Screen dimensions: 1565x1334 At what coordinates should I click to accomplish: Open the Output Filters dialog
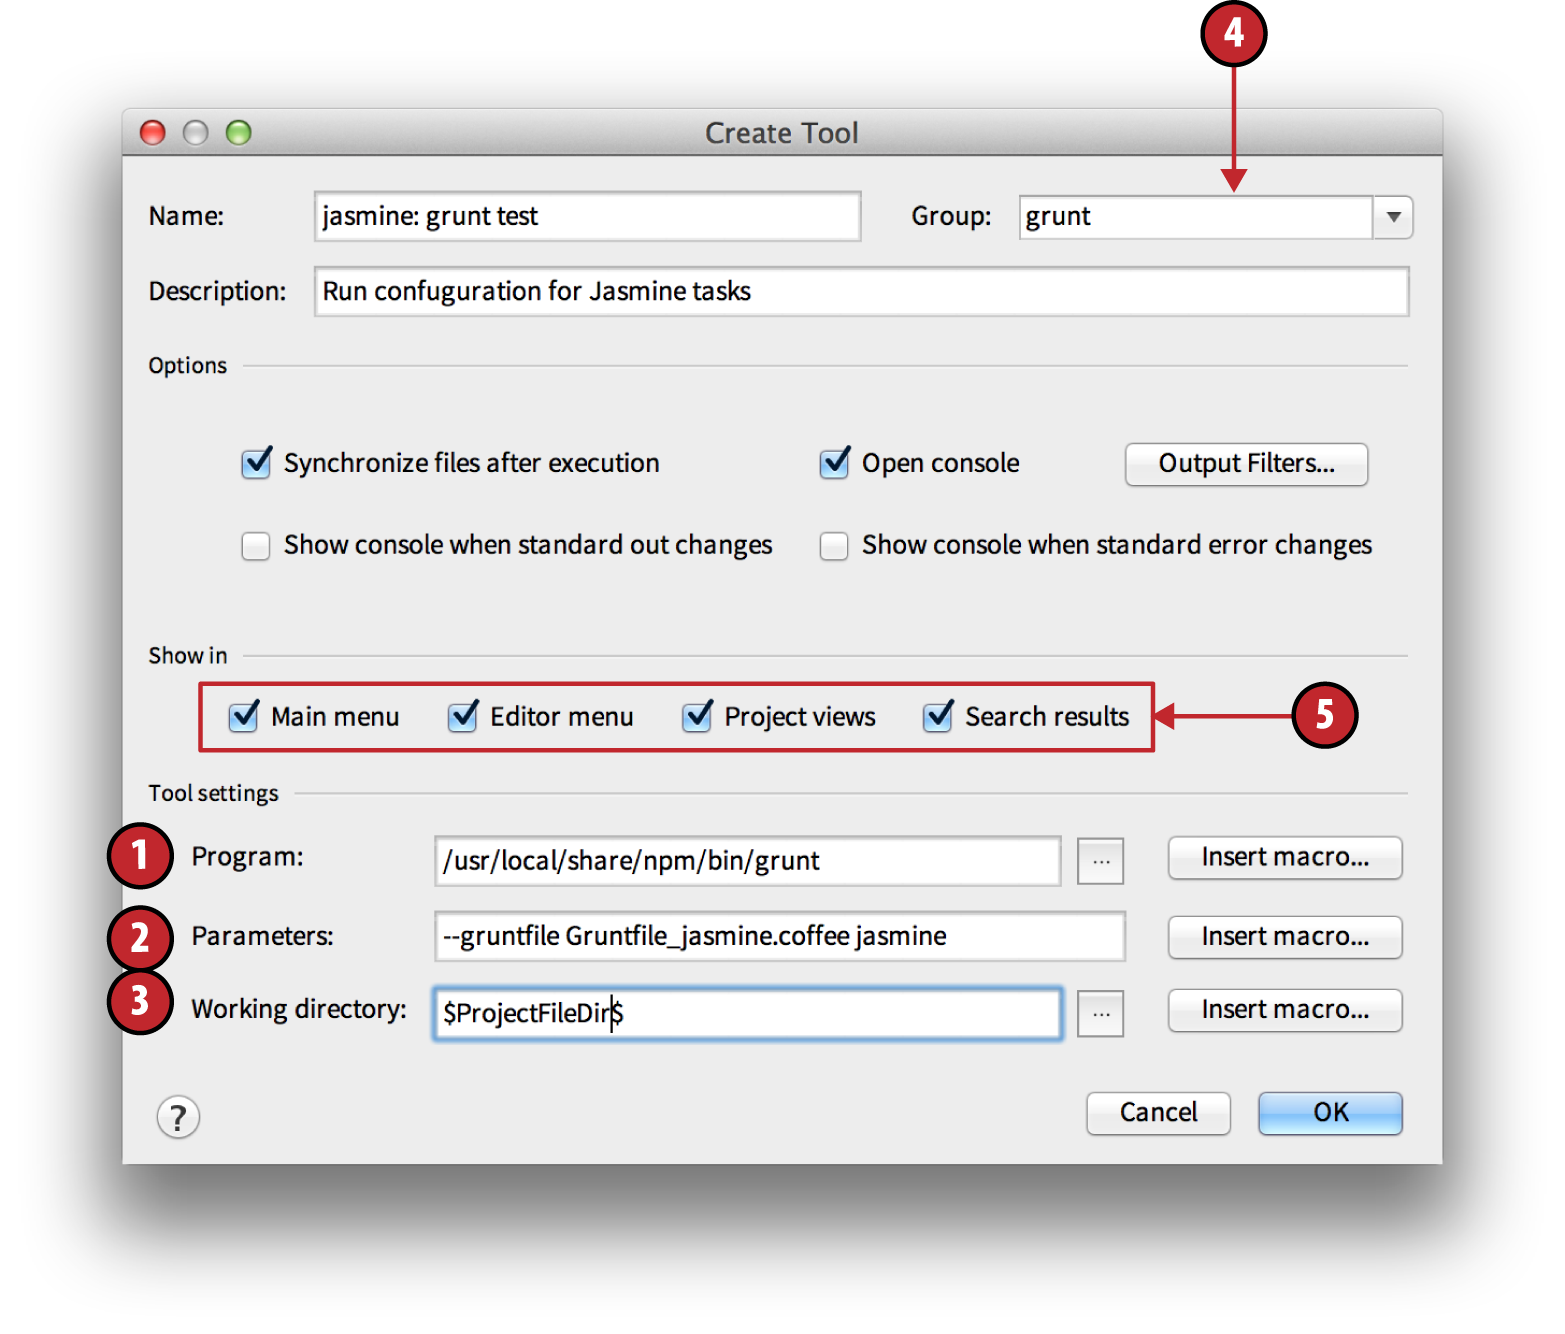point(1246,464)
